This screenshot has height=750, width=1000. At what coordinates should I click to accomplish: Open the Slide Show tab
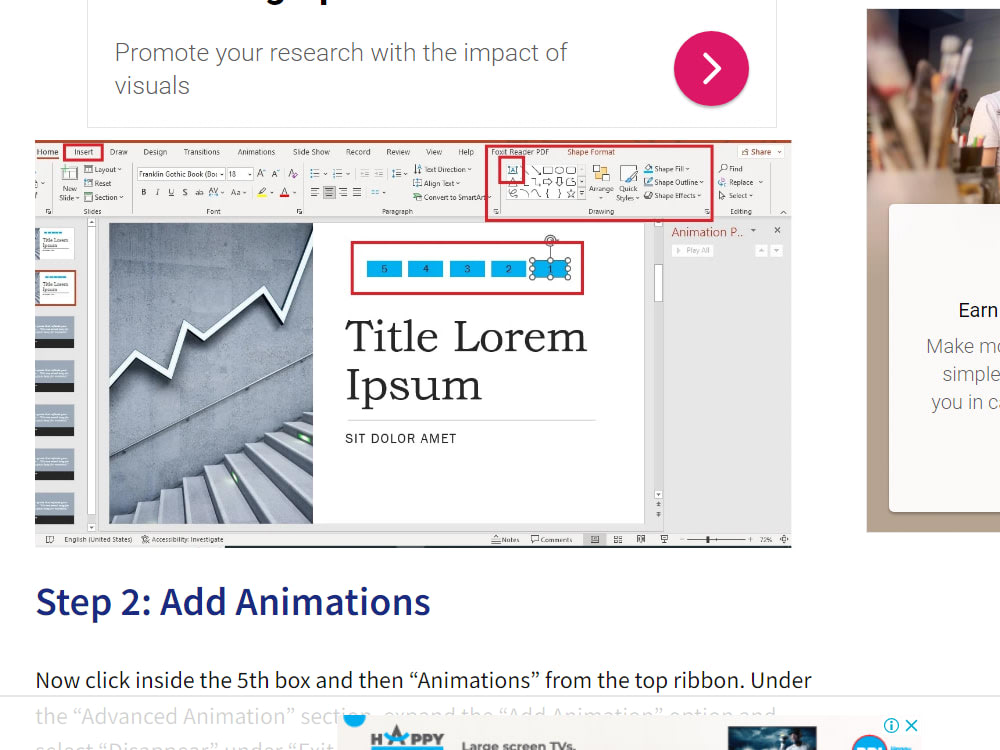coord(311,152)
